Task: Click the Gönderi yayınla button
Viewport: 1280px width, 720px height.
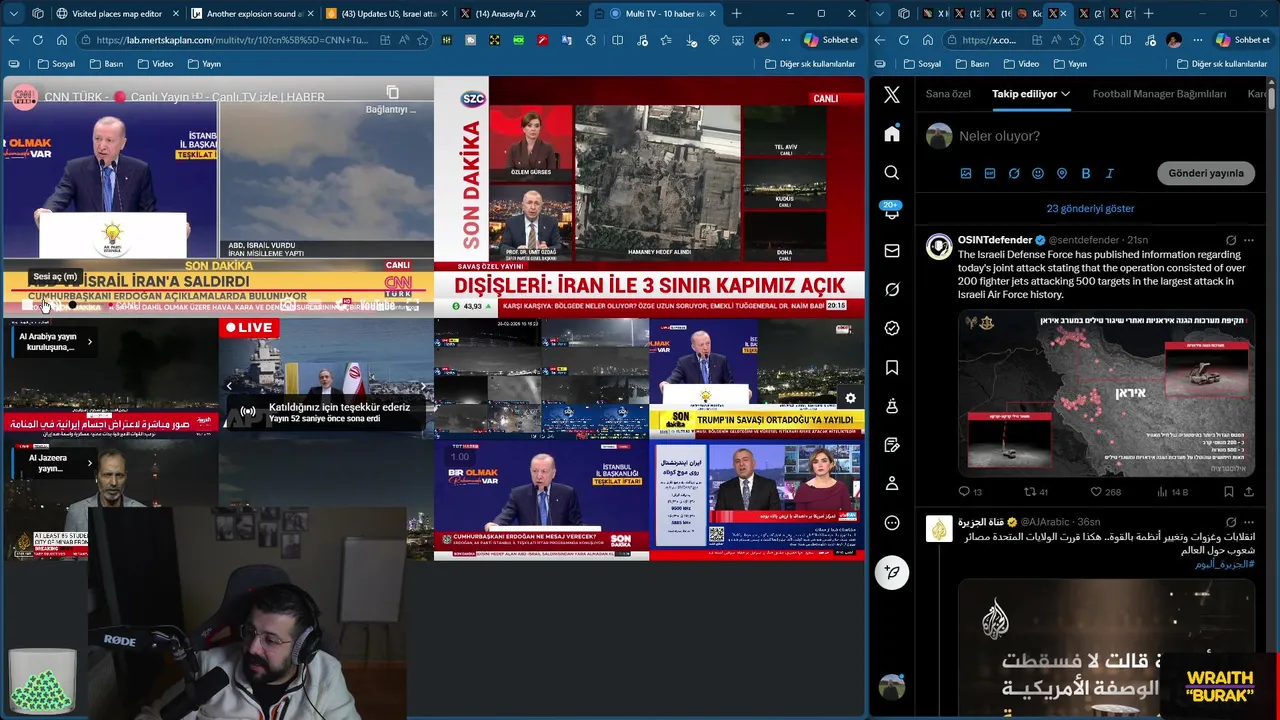Action: [1206, 173]
